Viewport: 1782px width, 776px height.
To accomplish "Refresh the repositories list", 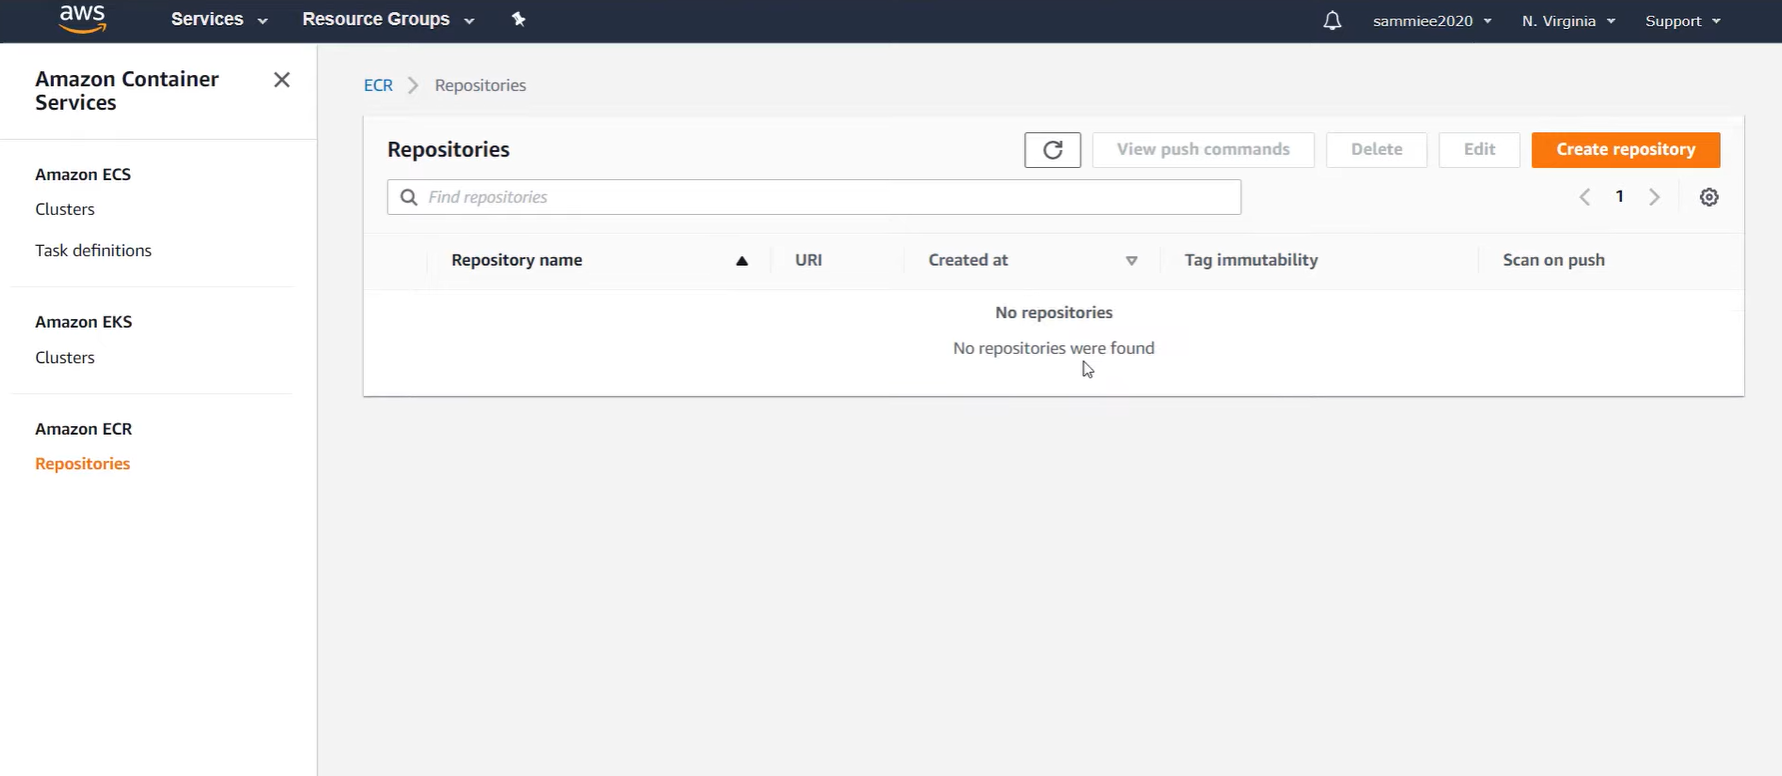I will 1052,150.
